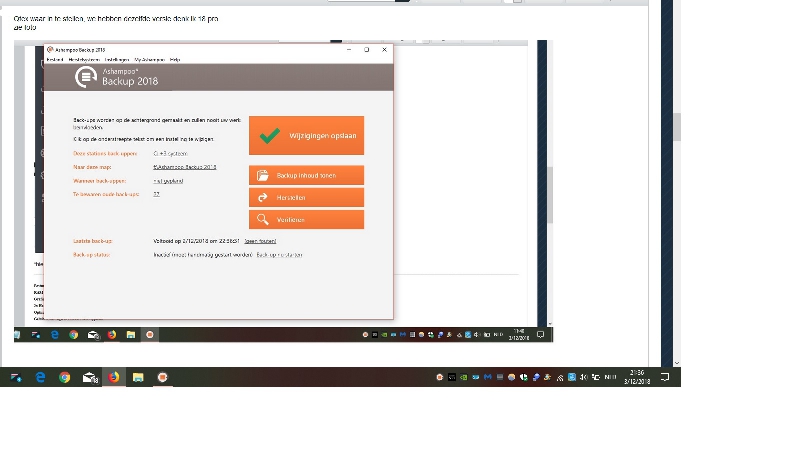Click the Ashampoo Backup 2018 logo
The image size is (800, 450).
(x=87, y=77)
